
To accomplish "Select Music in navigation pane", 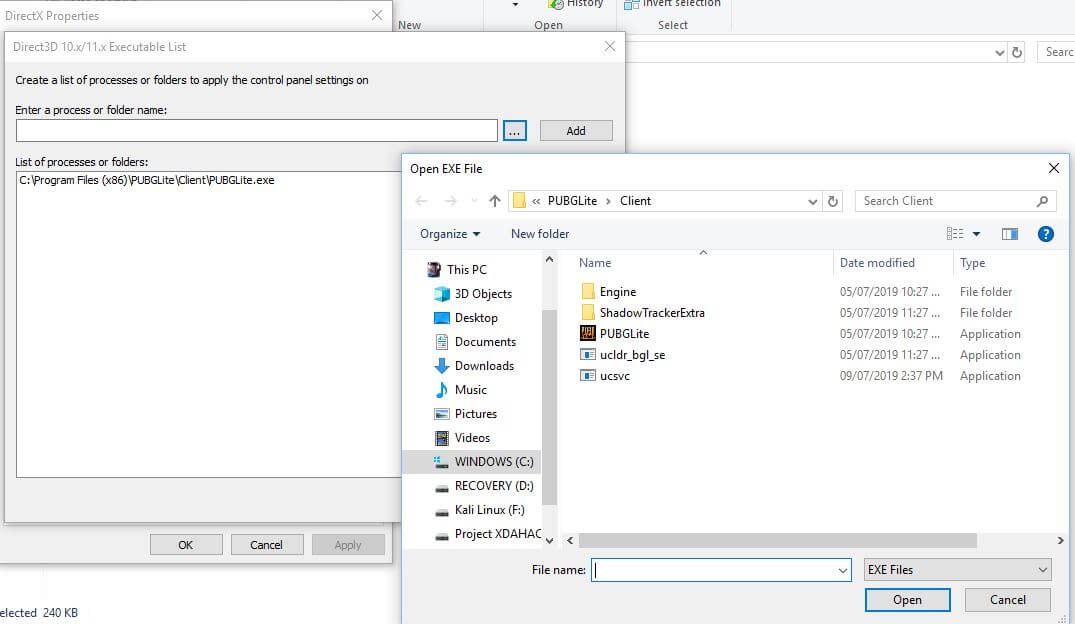I will (x=470, y=389).
